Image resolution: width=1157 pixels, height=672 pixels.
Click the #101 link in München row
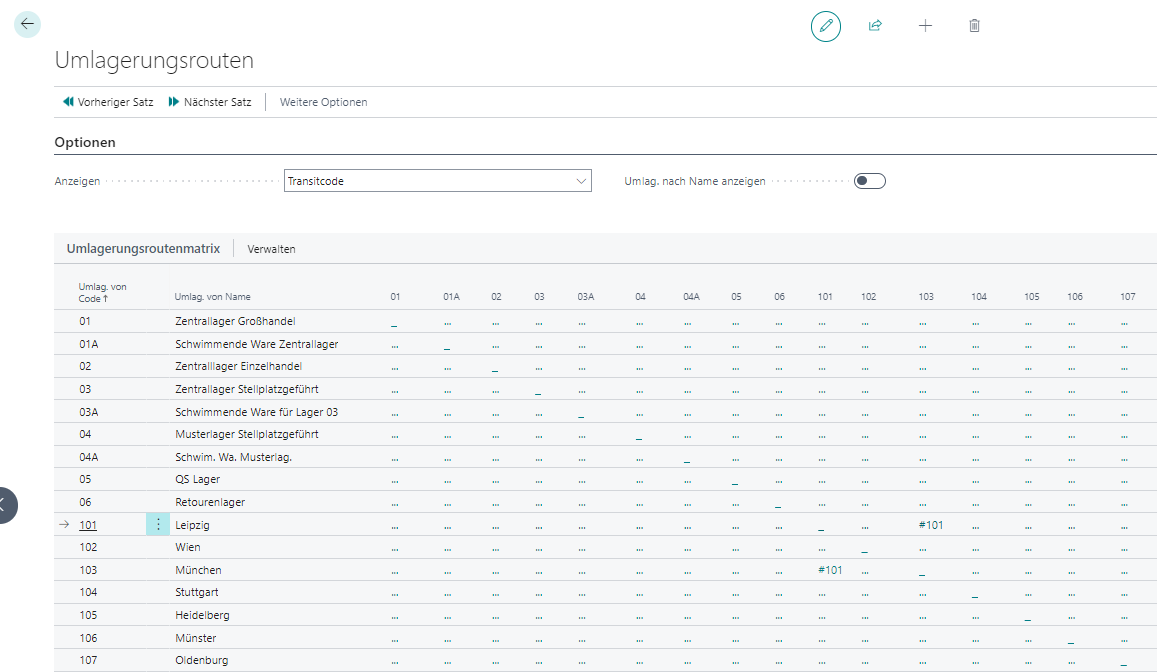[x=829, y=570]
